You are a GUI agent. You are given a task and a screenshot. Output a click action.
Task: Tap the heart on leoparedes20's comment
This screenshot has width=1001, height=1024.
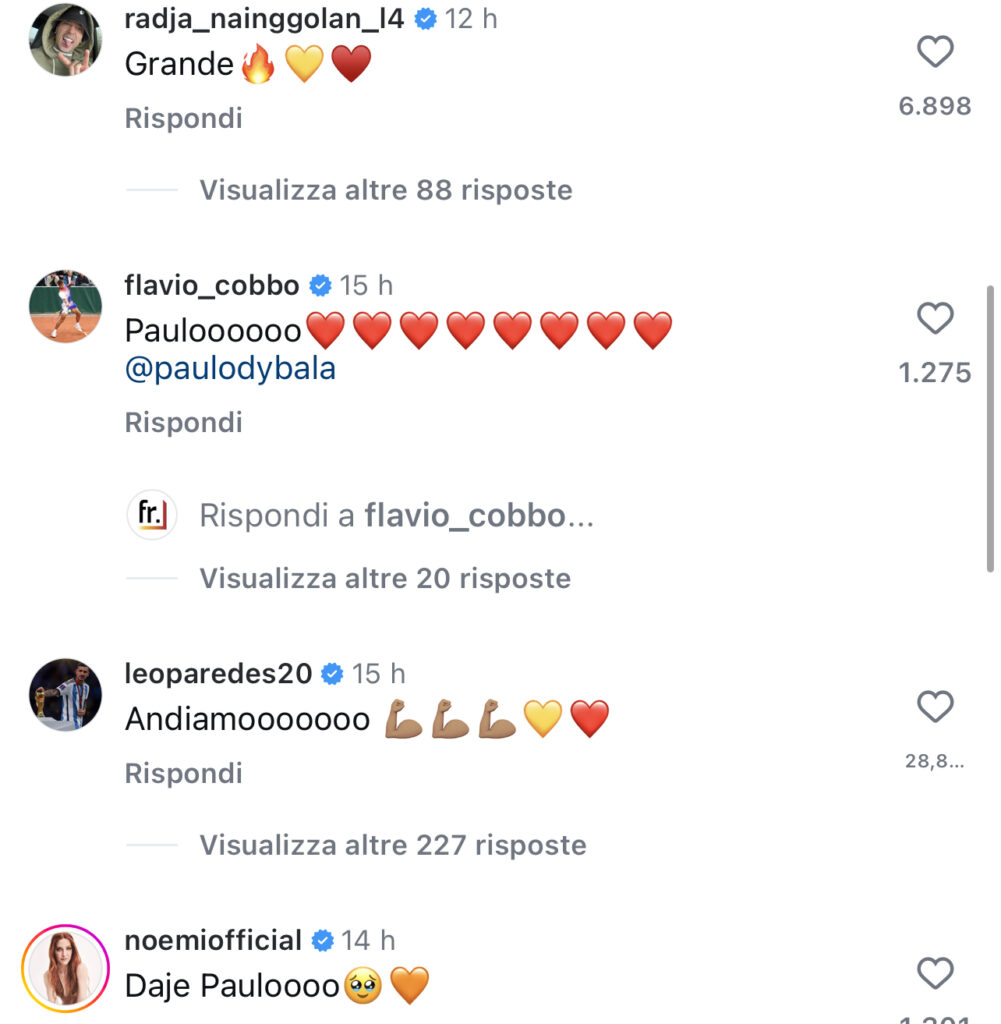935,707
